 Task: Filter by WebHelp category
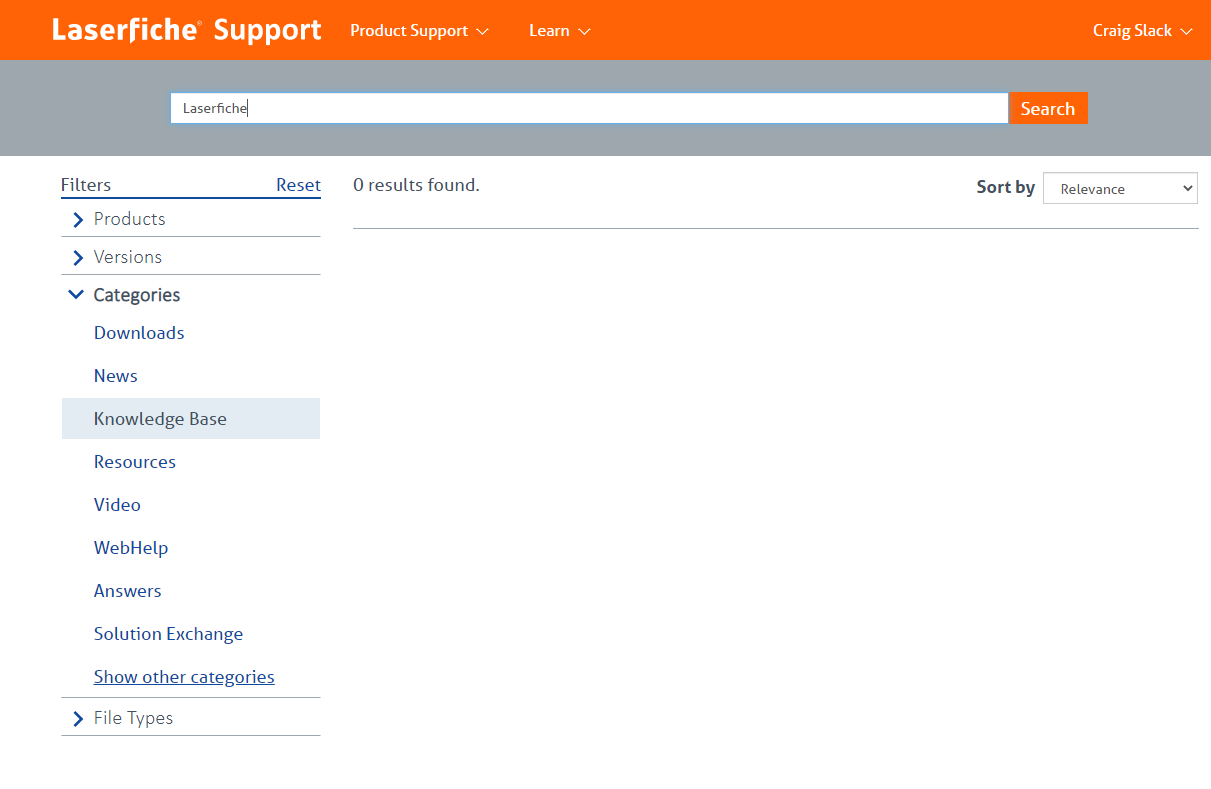coord(131,548)
